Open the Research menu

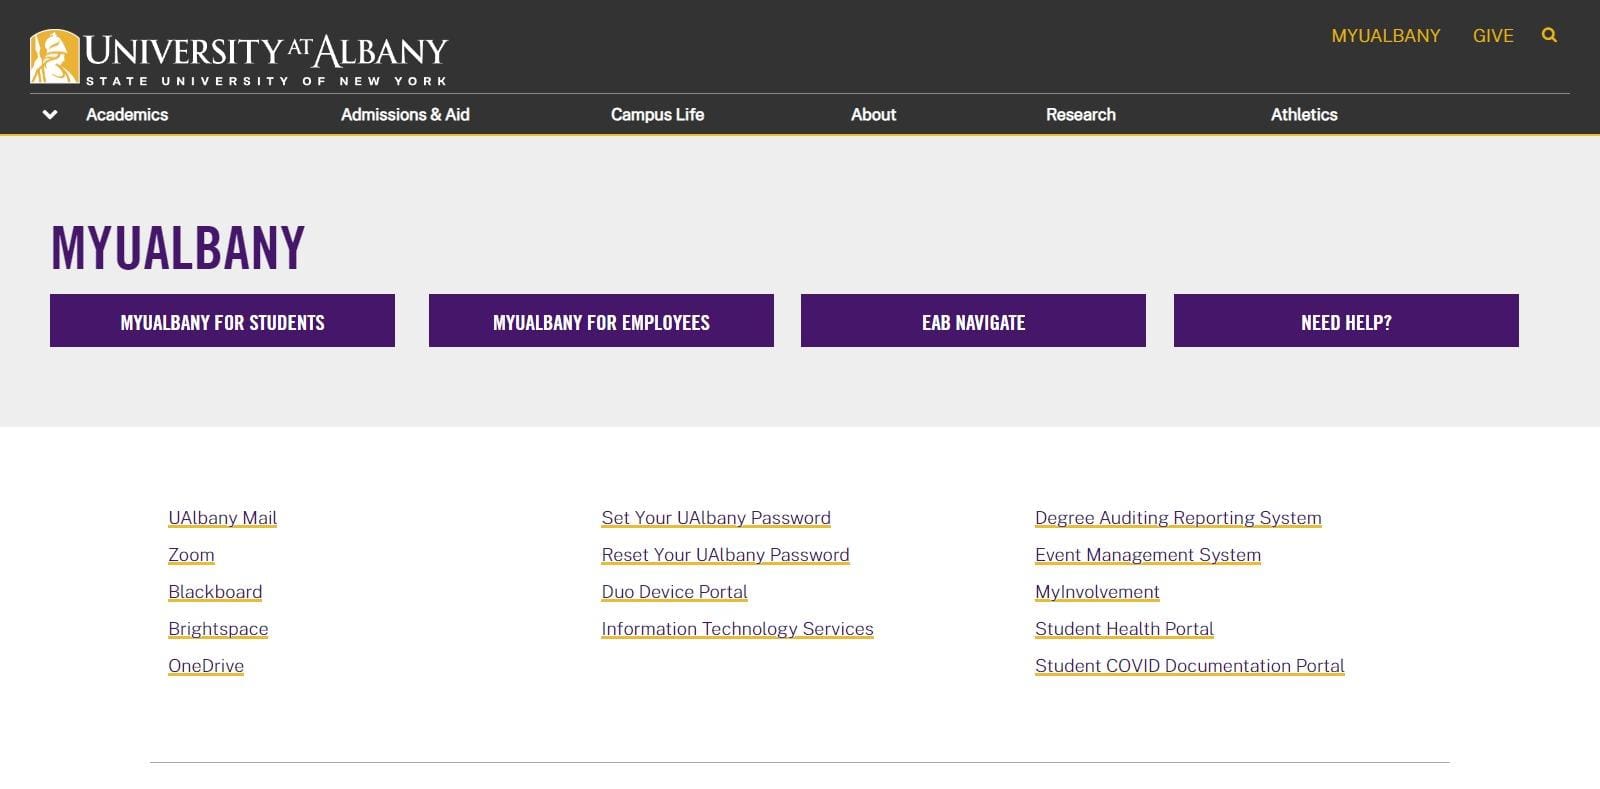(1081, 114)
